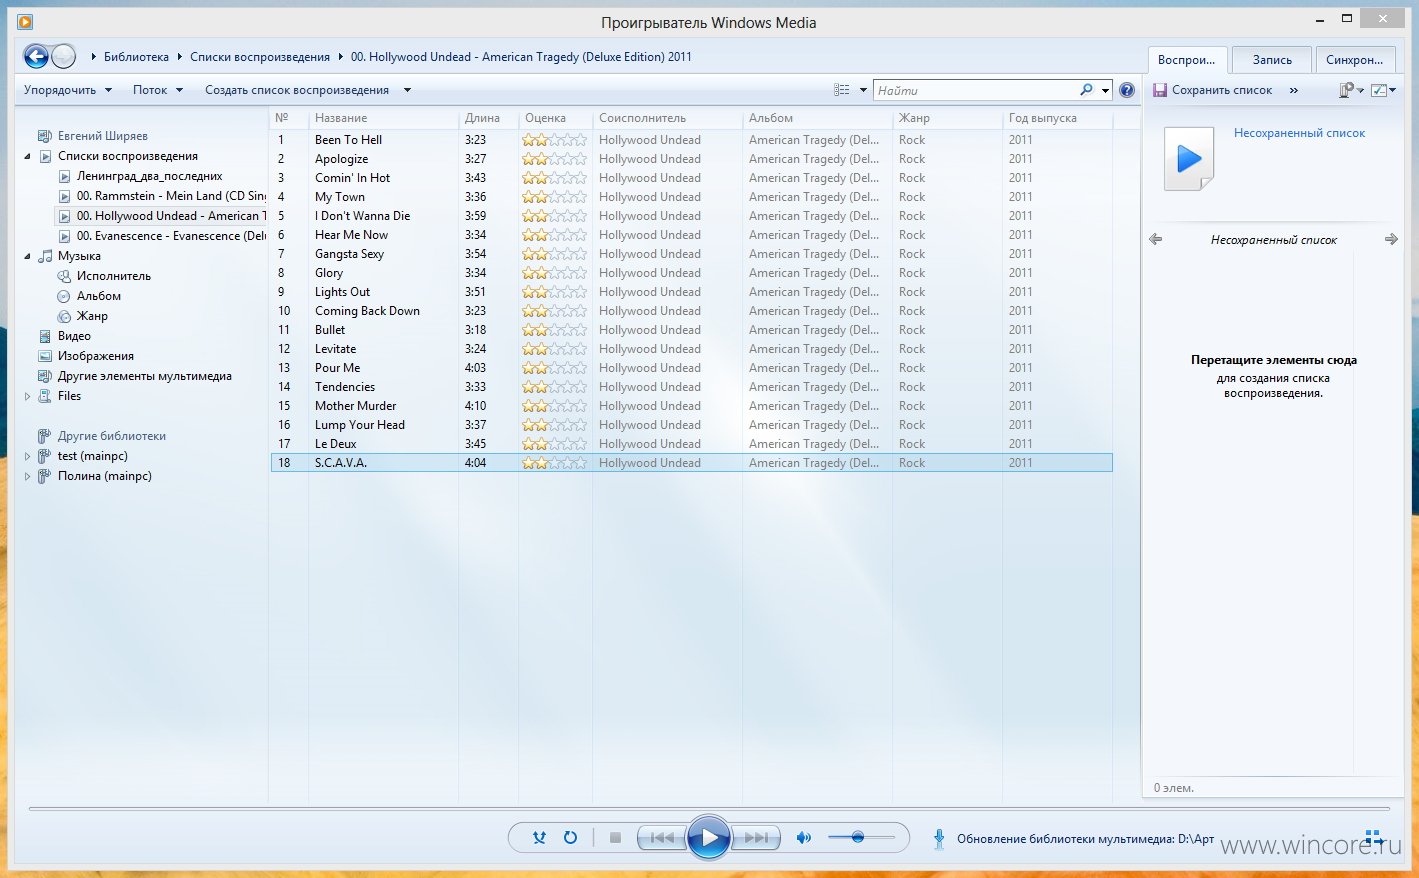Go to the previous list with left arrow

1156,239
